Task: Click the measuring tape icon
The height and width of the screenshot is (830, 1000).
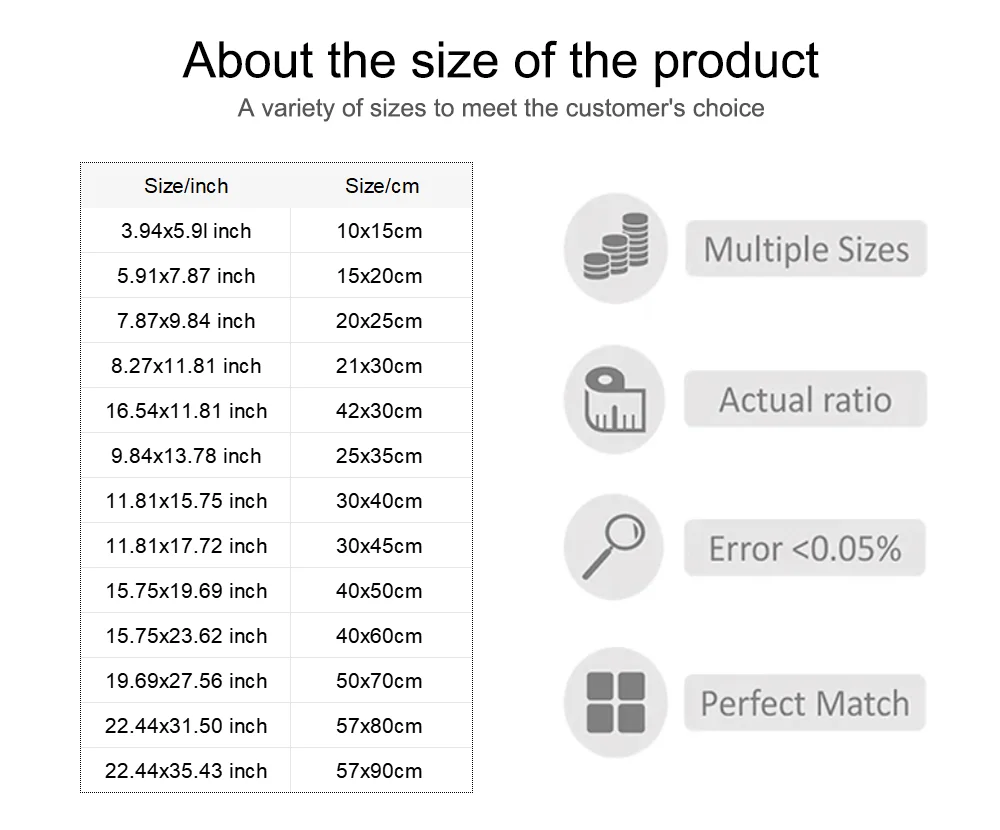Action: (615, 399)
